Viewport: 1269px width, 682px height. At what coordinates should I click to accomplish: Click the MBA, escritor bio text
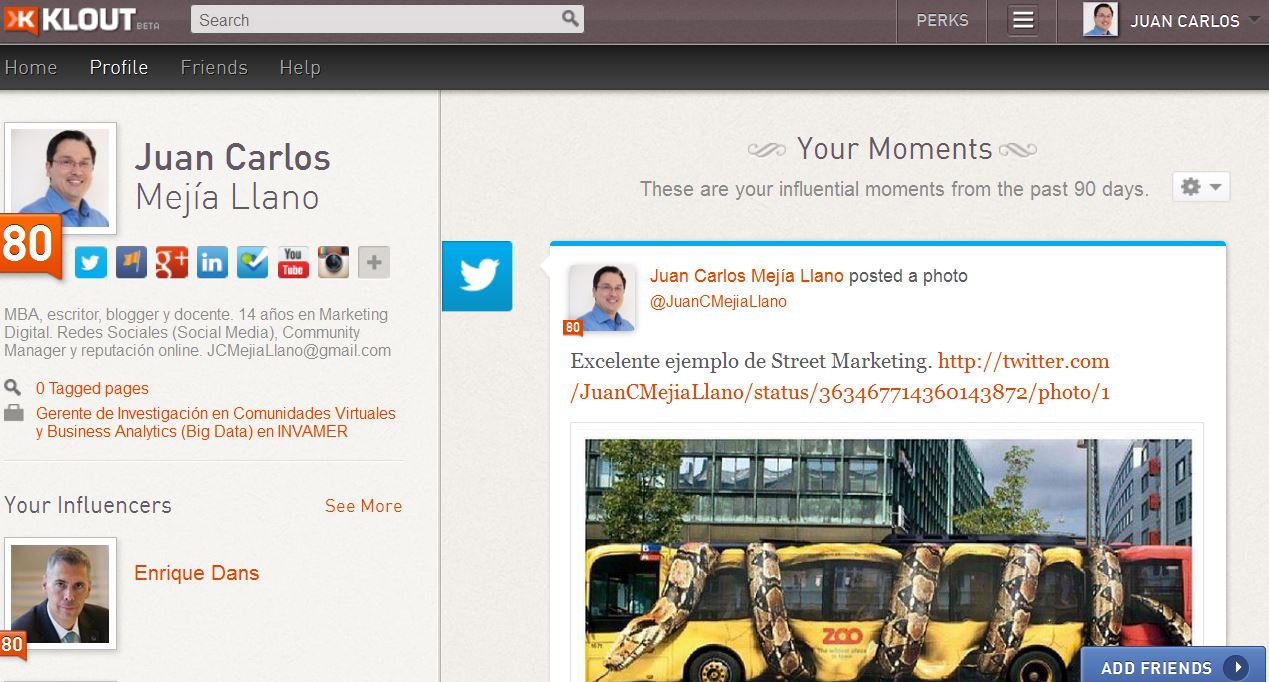[197, 333]
